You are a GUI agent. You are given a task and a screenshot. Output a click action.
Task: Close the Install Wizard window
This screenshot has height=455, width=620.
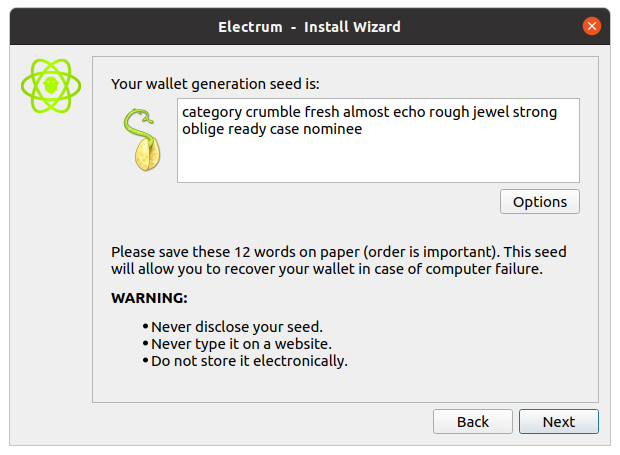(x=592, y=26)
